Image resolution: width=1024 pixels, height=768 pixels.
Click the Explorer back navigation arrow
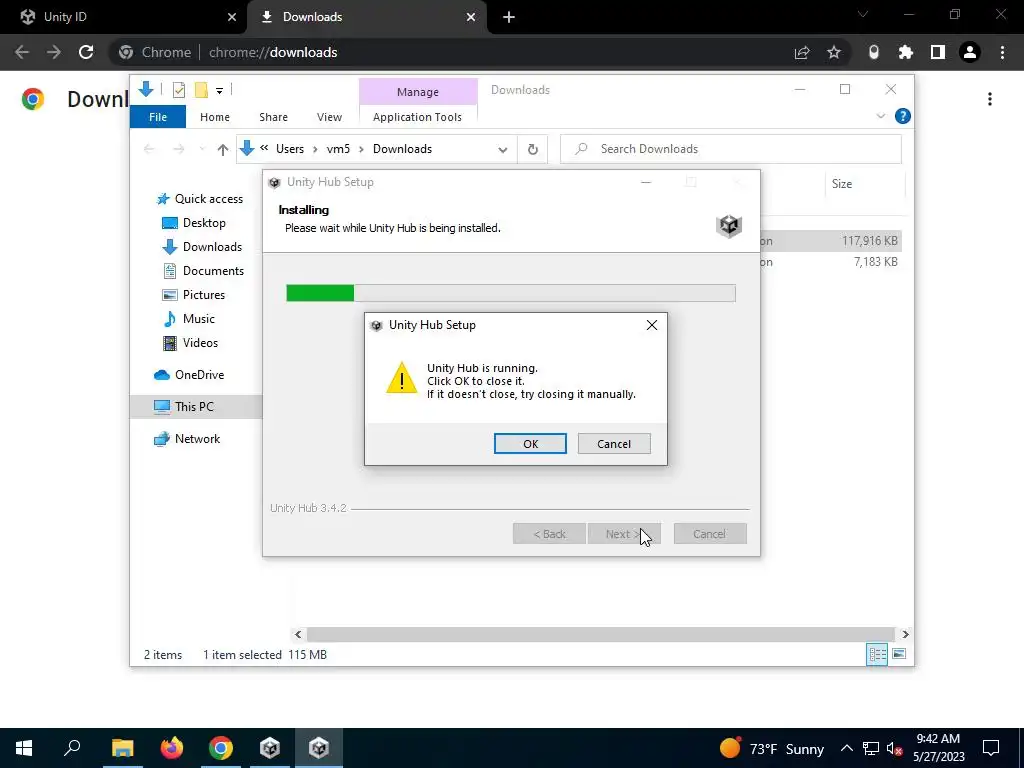[149, 150]
